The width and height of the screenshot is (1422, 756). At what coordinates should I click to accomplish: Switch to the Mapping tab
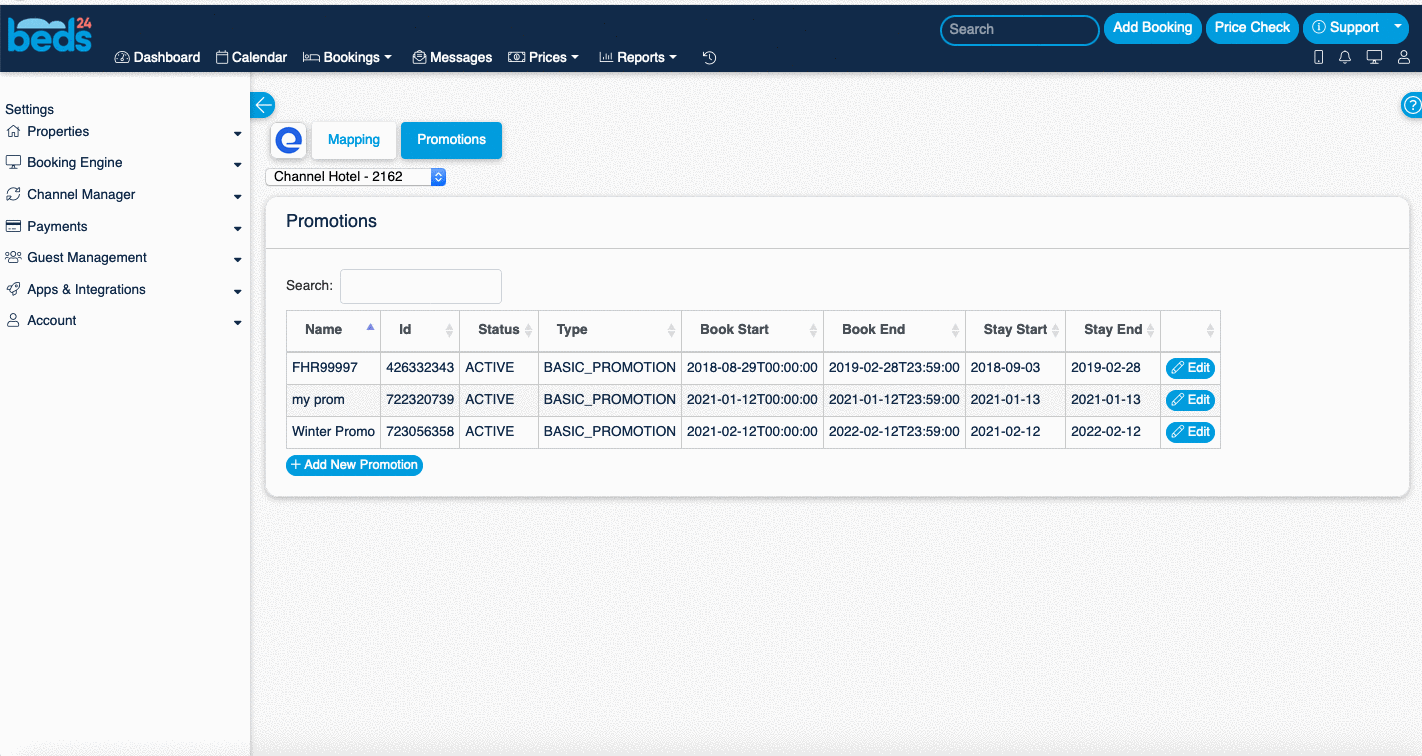coord(354,140)
